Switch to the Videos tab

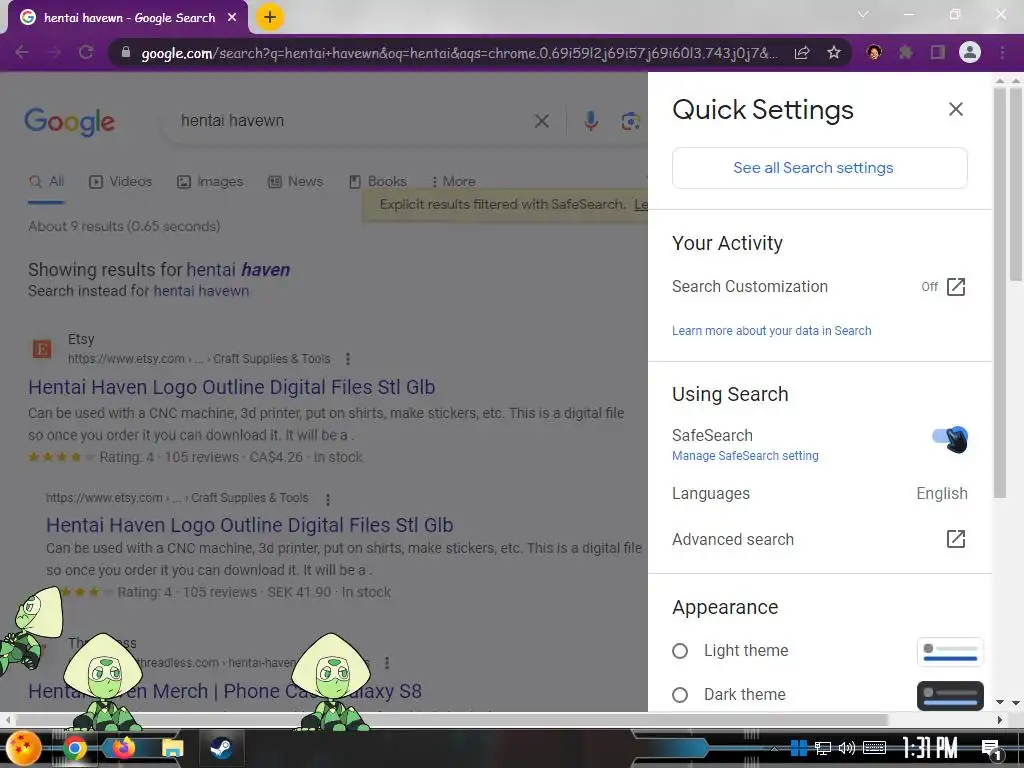120,182
